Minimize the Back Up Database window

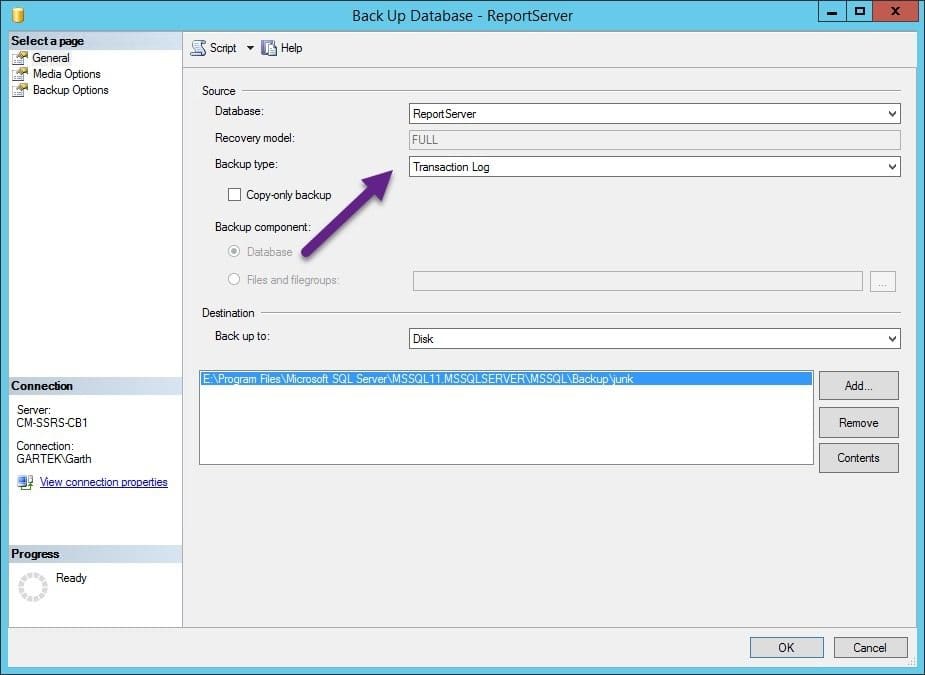[x=832, y=11]
